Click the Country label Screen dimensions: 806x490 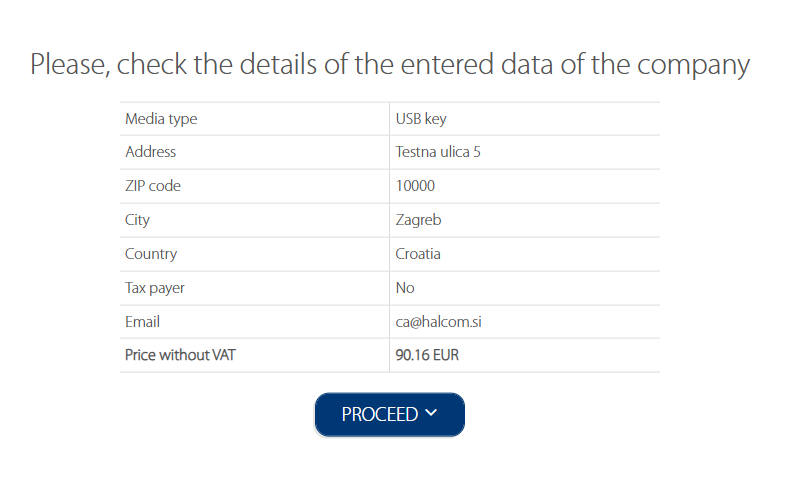pyautogui.click(x=151, y=254)
